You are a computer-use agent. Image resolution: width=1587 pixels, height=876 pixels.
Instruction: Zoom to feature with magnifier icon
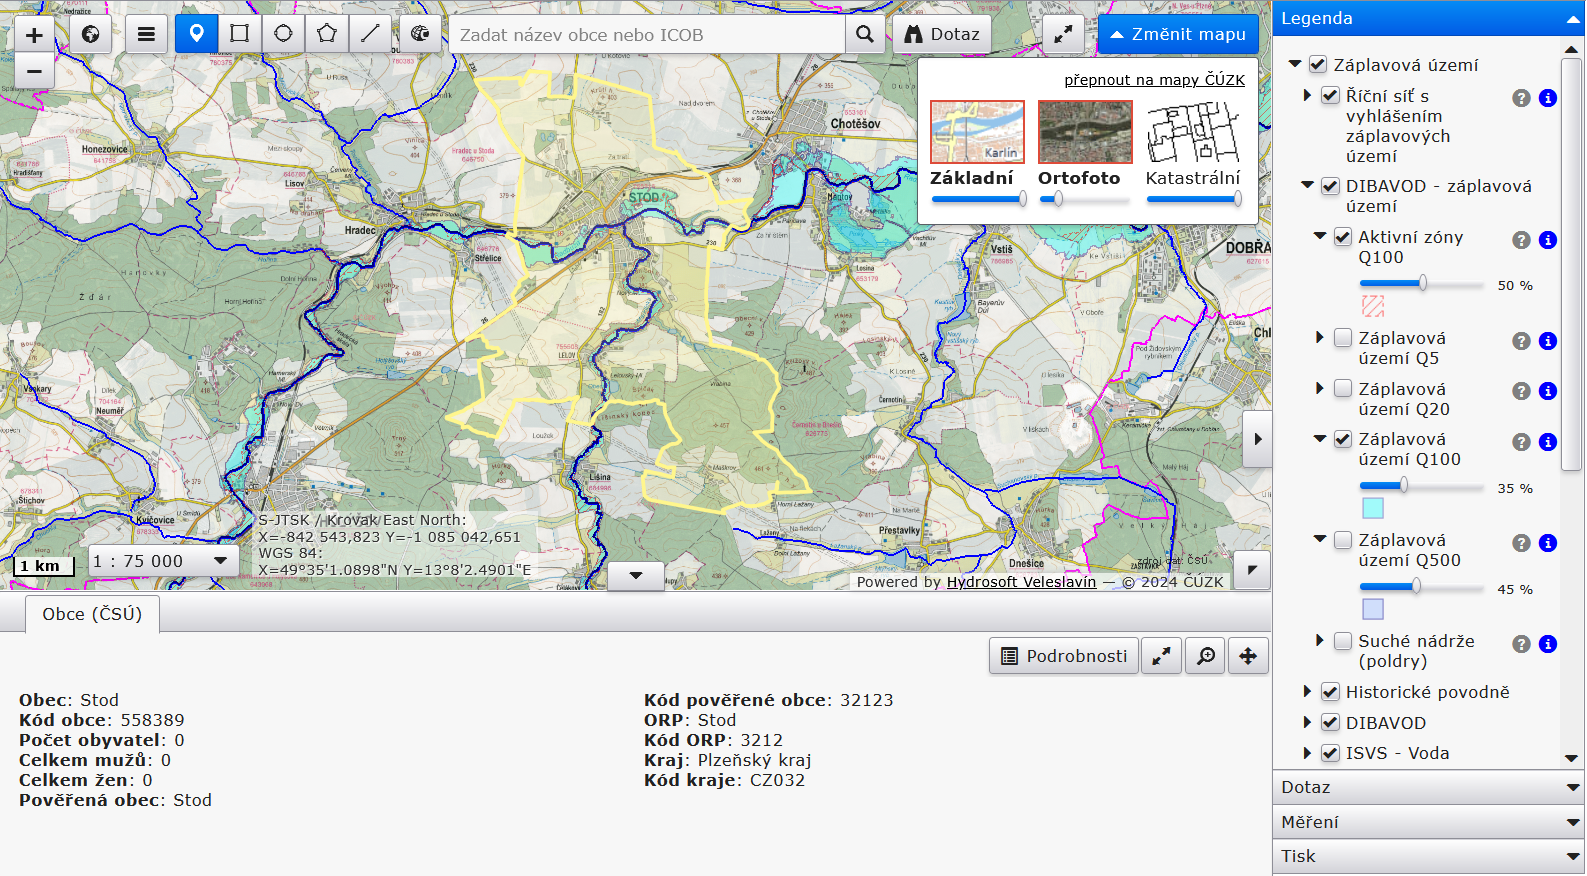[x=1206, y=656]
